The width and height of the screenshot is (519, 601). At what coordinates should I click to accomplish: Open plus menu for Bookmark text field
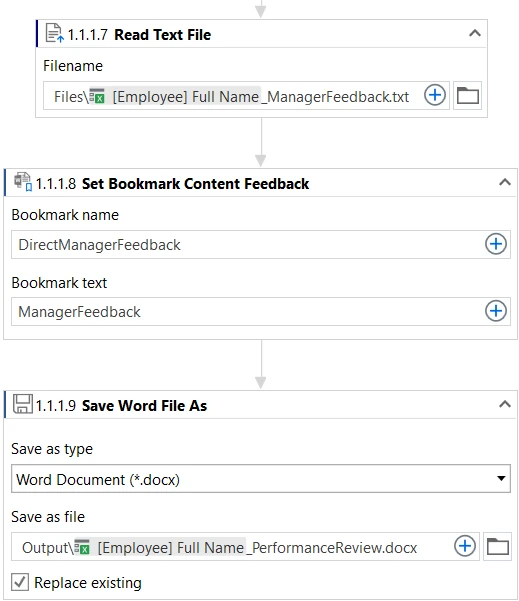click(496, 311)
